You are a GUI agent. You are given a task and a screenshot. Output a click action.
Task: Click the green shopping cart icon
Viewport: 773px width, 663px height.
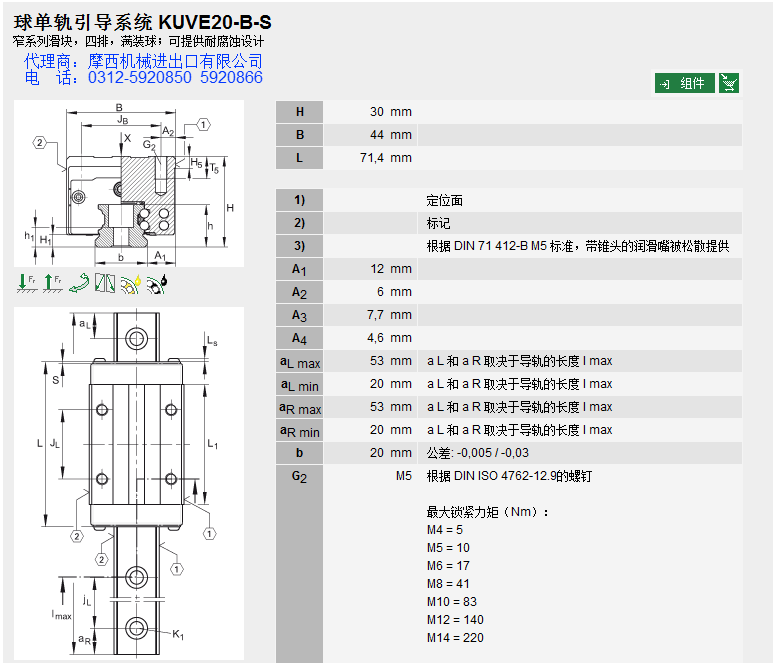(x=729, y=83)
